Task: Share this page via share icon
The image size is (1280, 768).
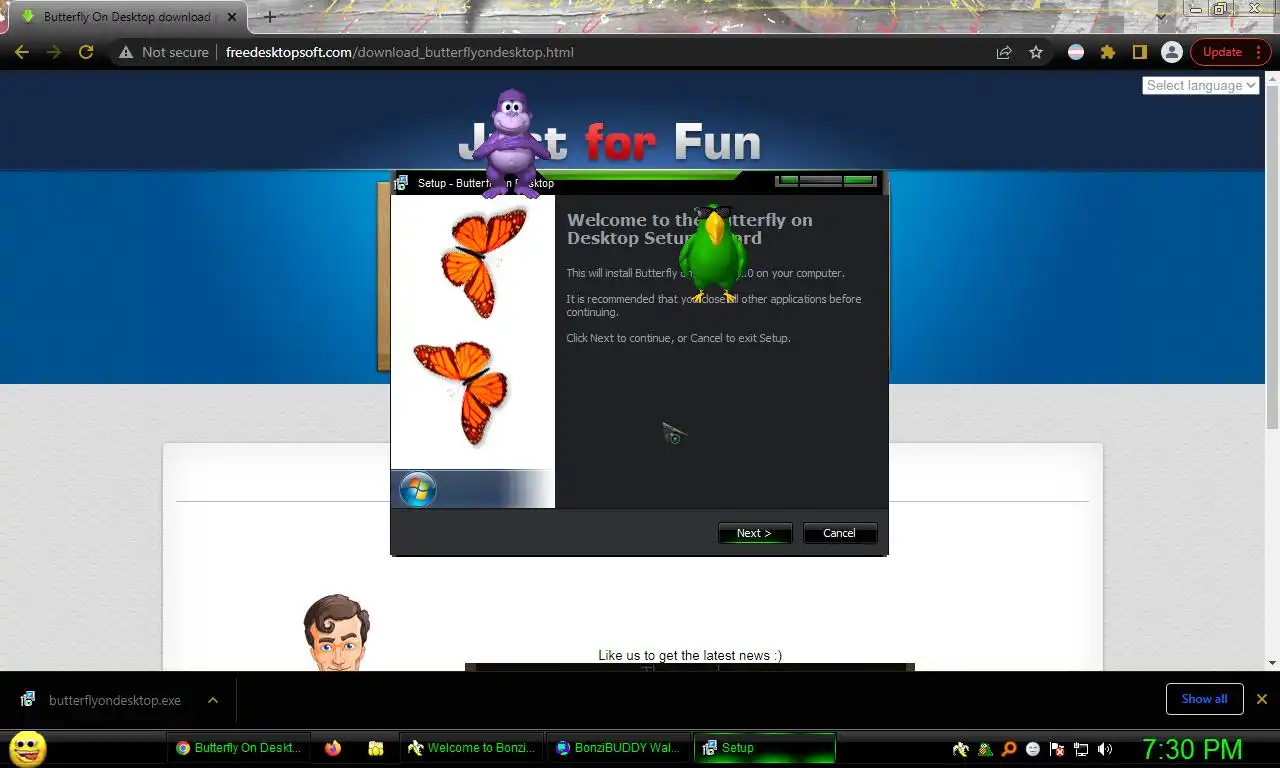Action: pos(1004,52)
